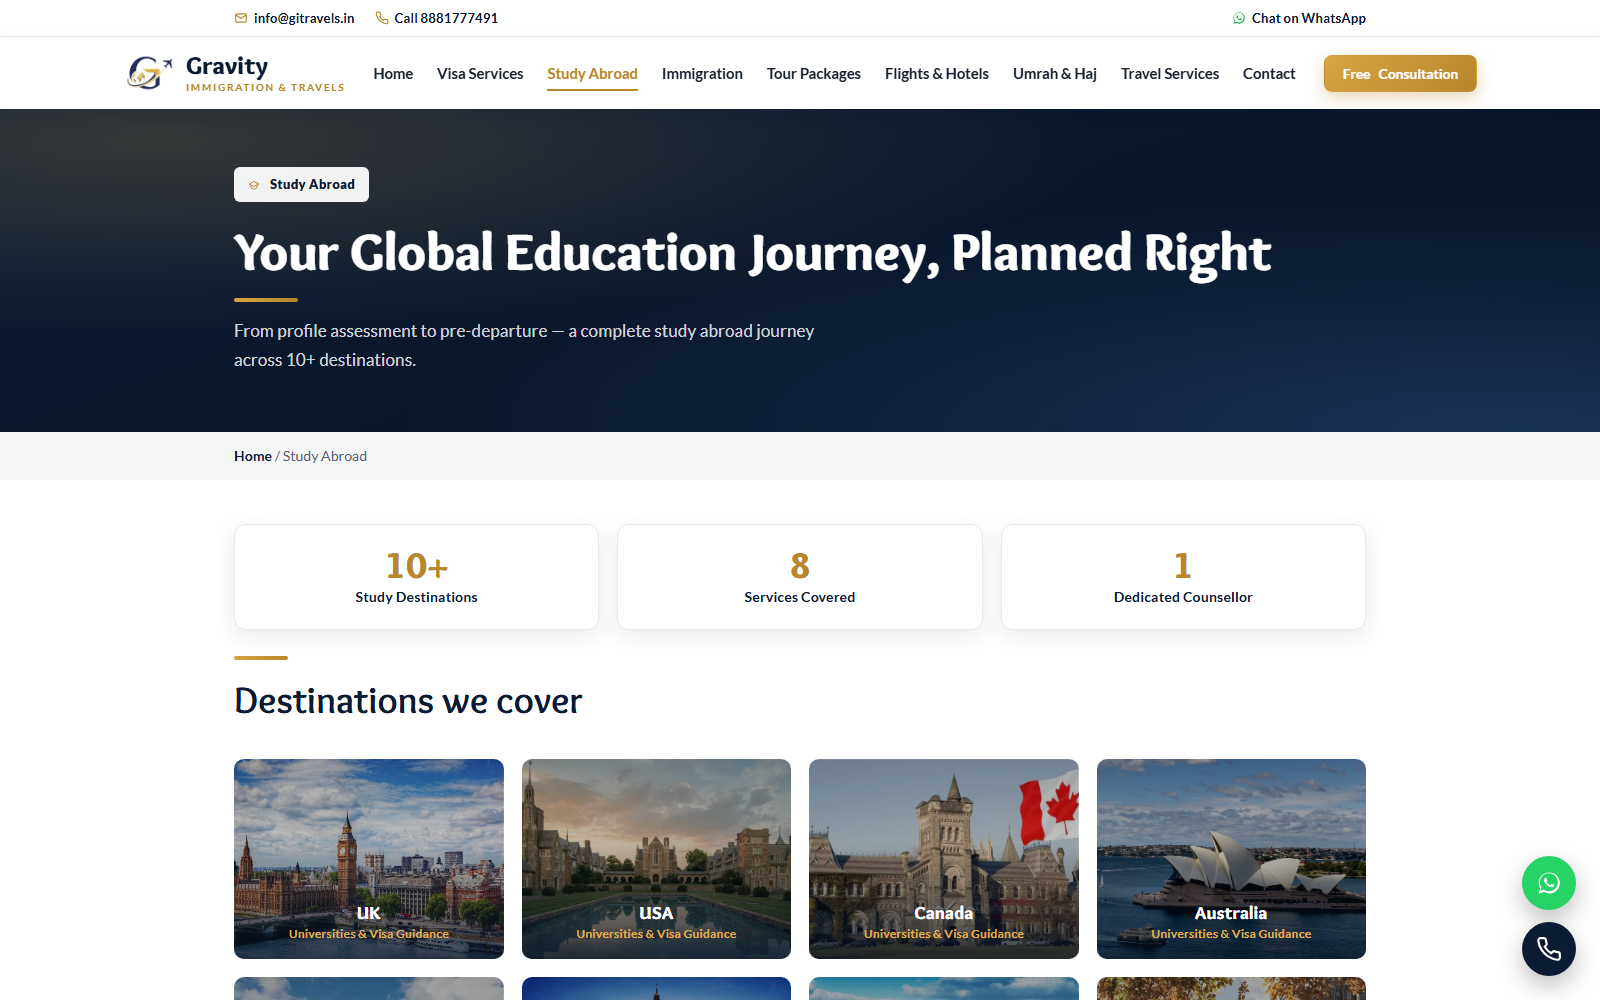Click the WhatsApp icon in top bar
This screenshot has width=1600, height=1000.
point(1239,18)
